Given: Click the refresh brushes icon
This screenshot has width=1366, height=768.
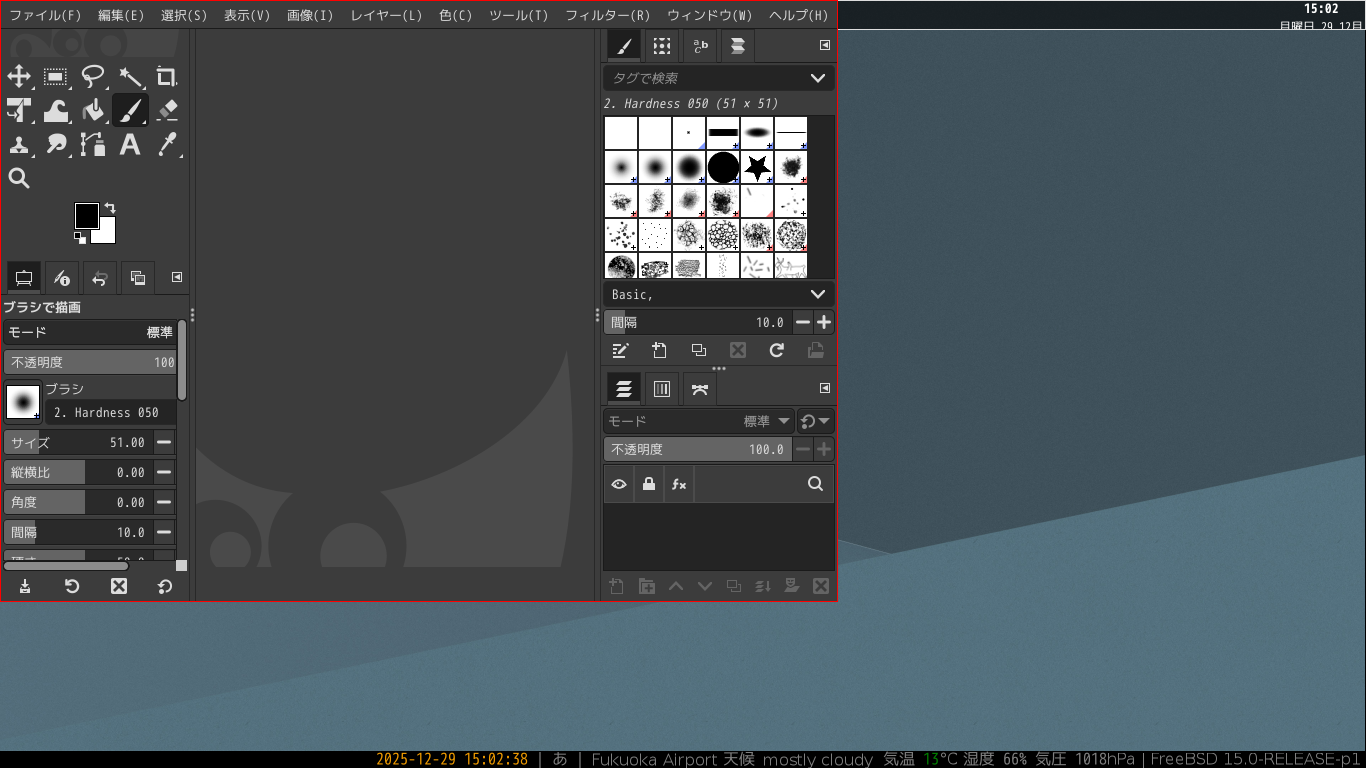Looking at the screenshot, I should [776, 350].
